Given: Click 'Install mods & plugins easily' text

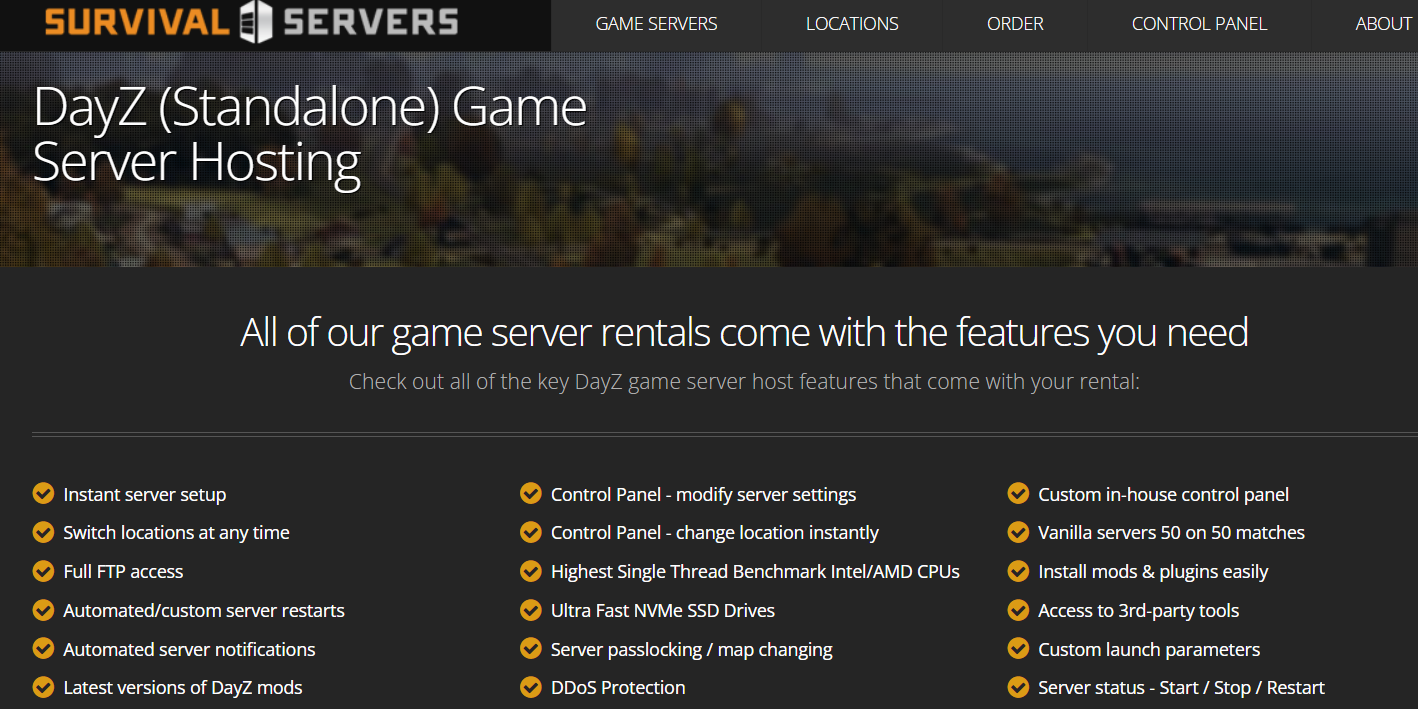Looking at the screenshot, I should 1153,572.
